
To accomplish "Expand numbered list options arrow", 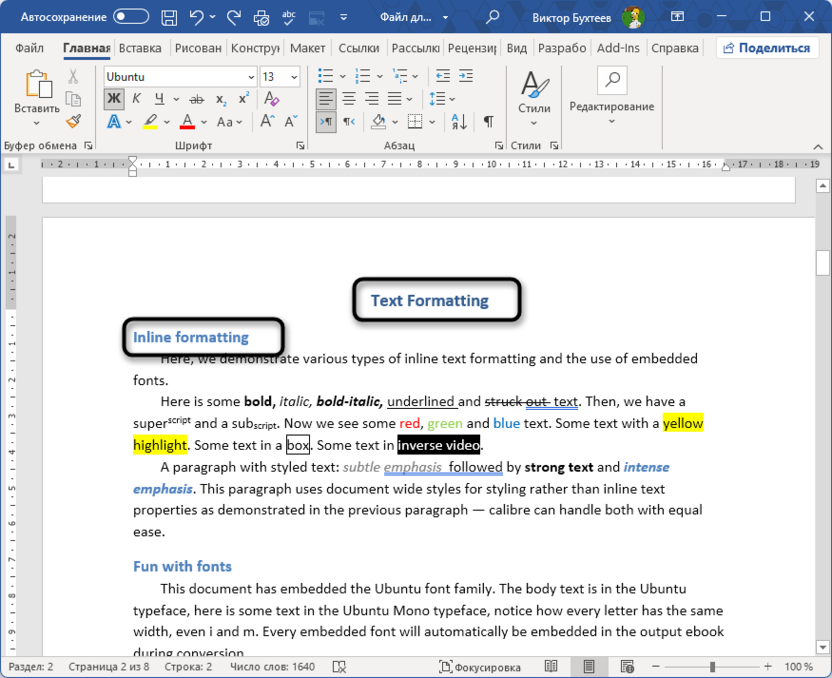I will pyautogui.click(x=380, y=76).
